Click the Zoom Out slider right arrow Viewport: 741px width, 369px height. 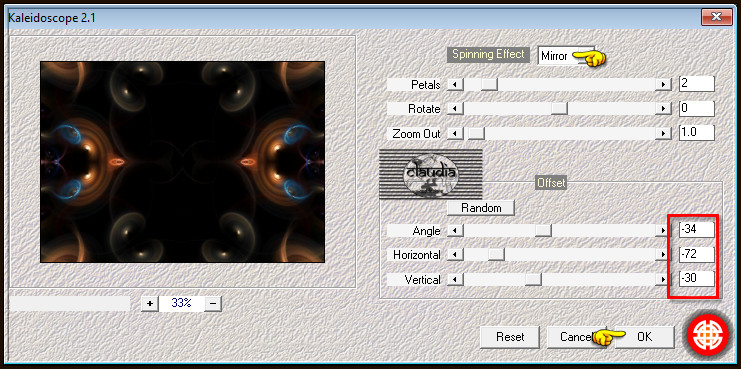[x=663, y=134]
